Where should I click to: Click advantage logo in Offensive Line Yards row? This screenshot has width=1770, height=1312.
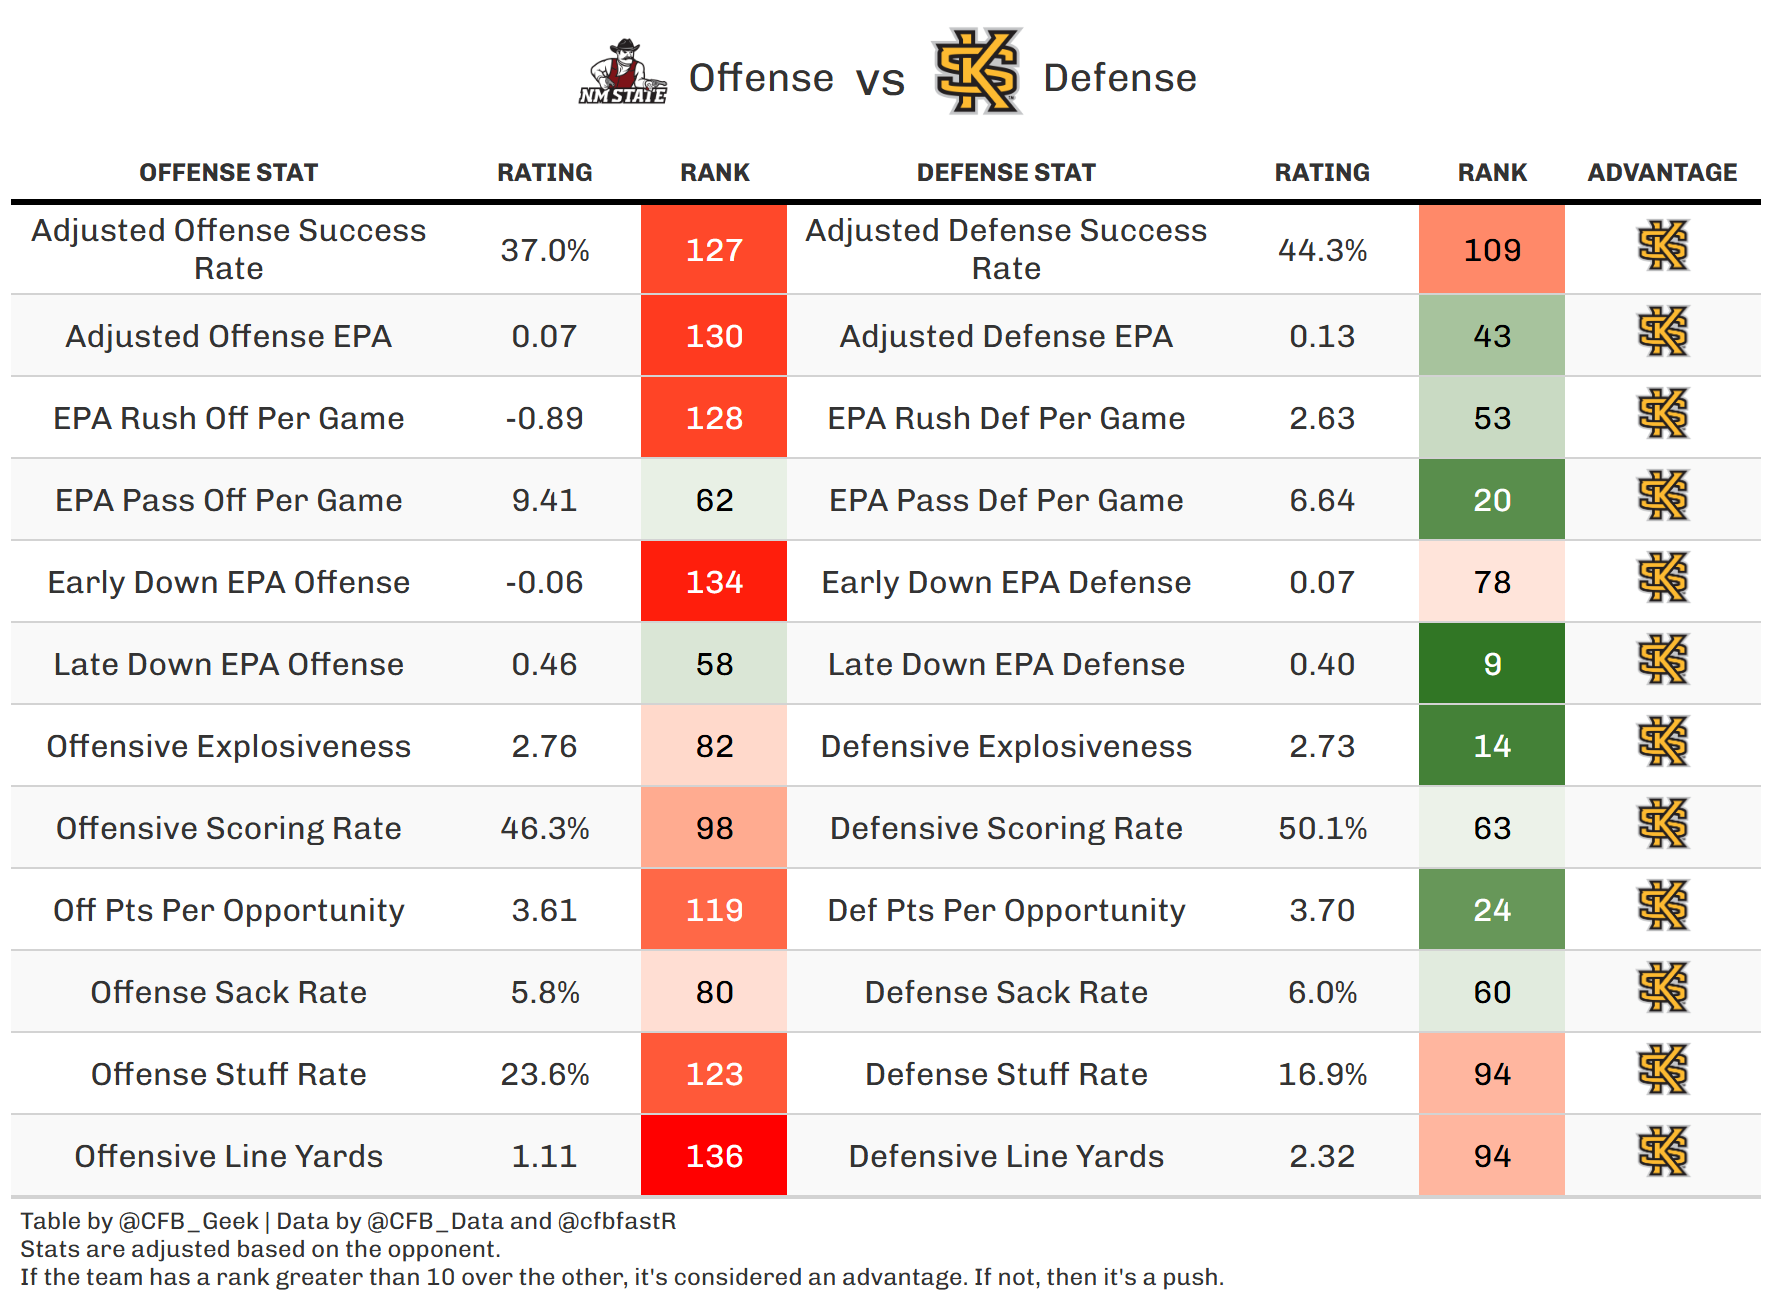click(1662, 1152)
